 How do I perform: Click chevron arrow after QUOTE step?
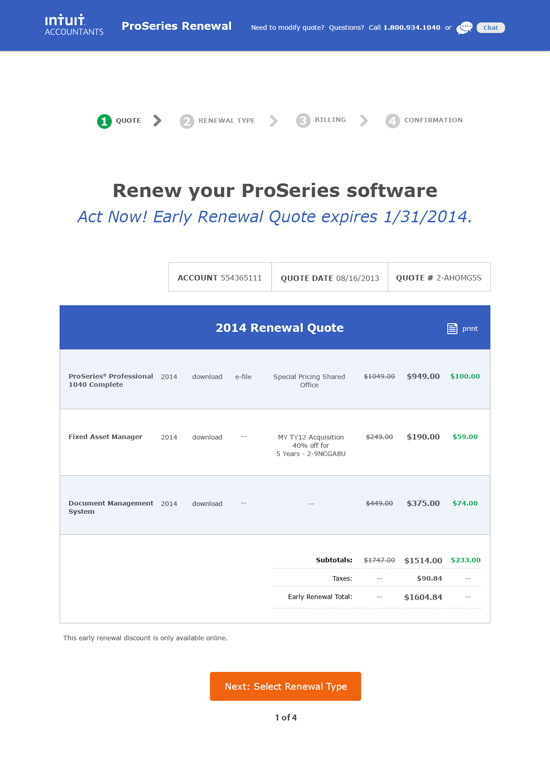point(157,121)
